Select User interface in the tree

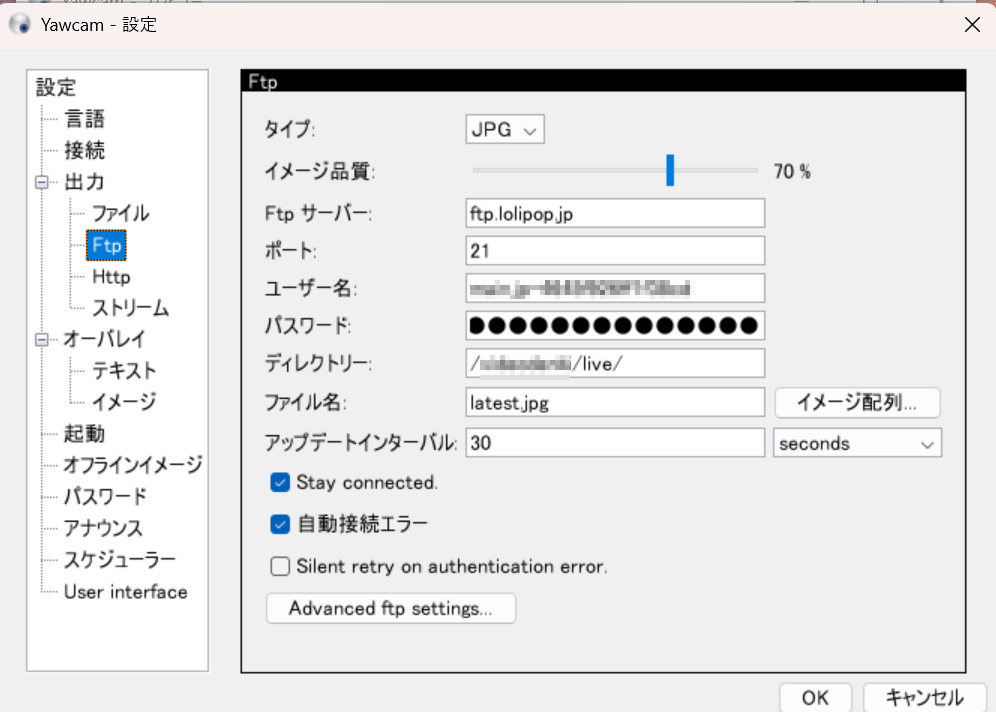pyautogui.click(x=125, y=592)
